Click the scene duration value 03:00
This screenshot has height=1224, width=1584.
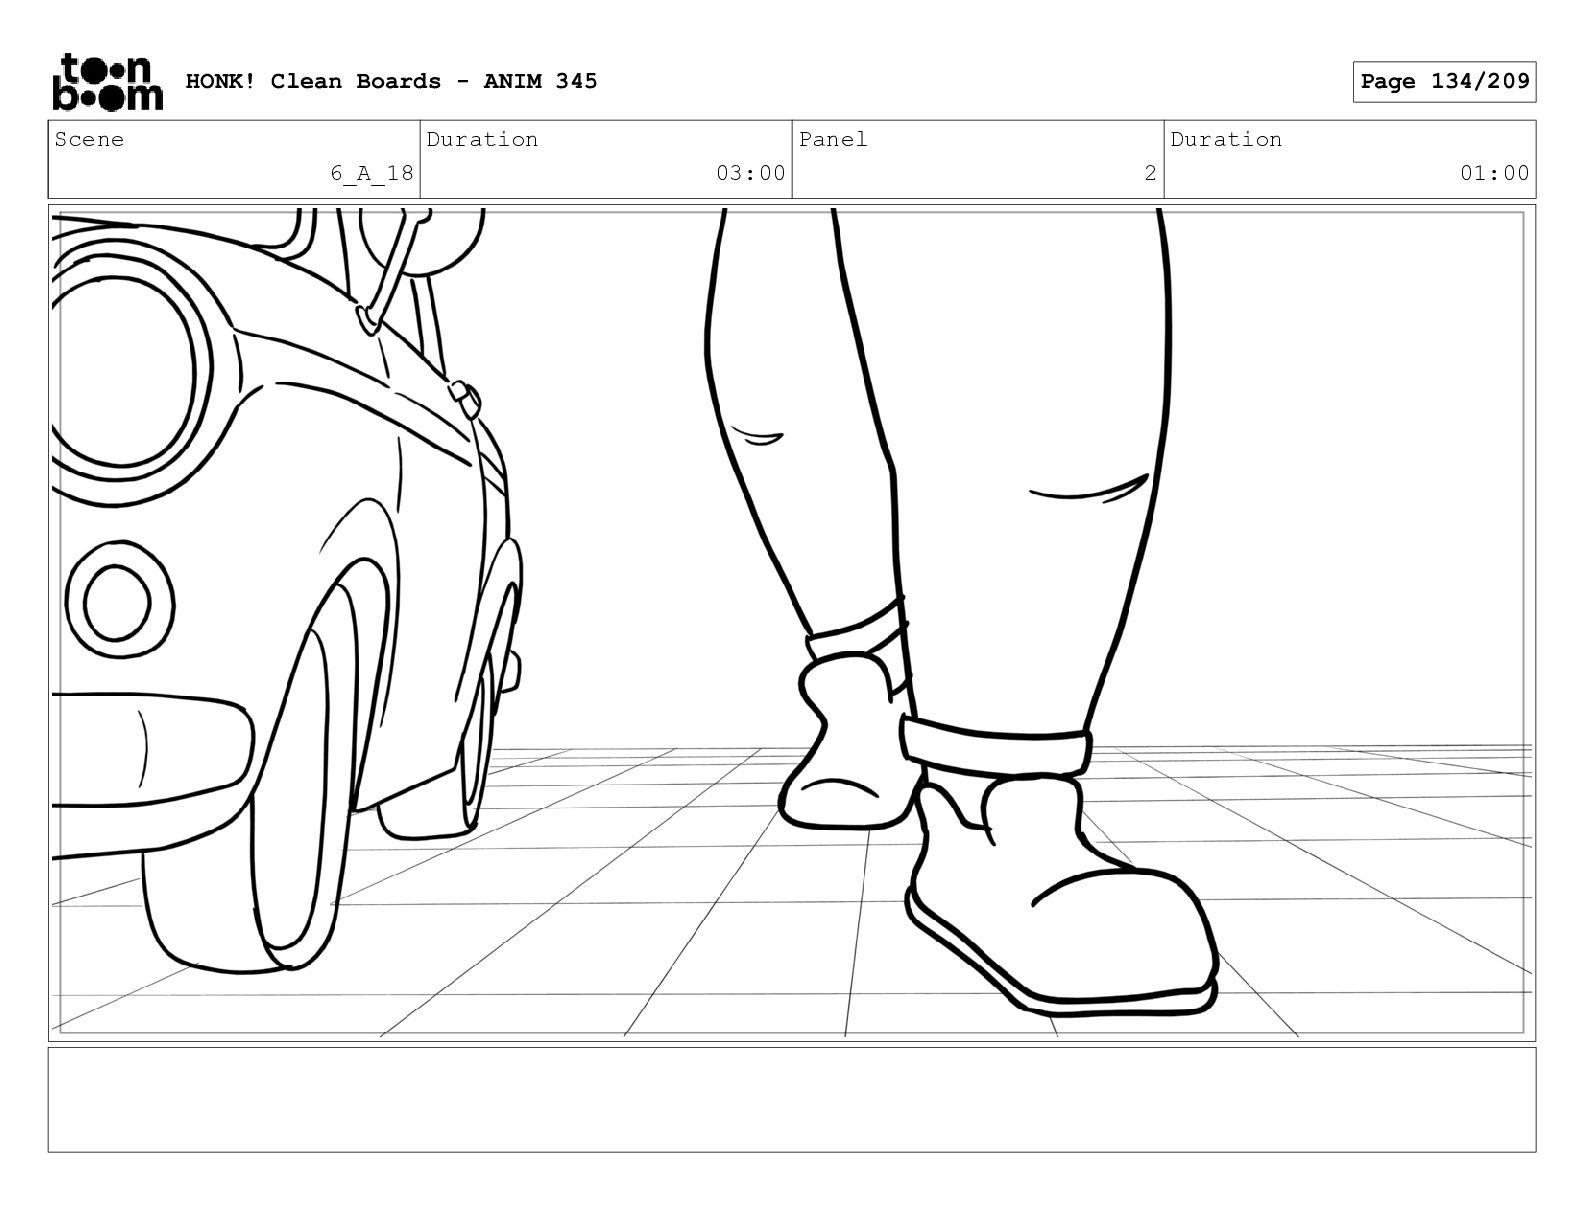point(750,173)
